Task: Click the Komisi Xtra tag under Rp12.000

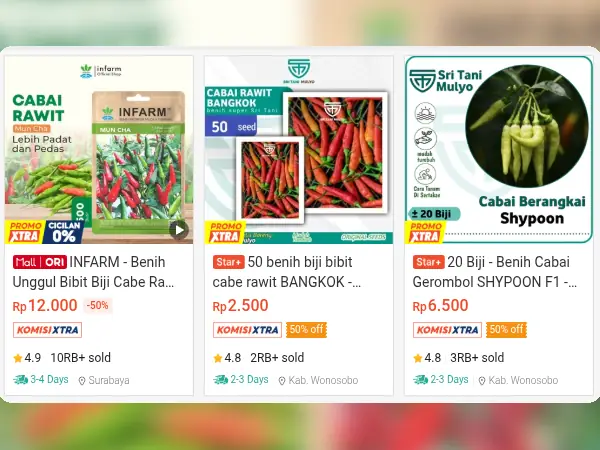Action: (x=47, y=330)
